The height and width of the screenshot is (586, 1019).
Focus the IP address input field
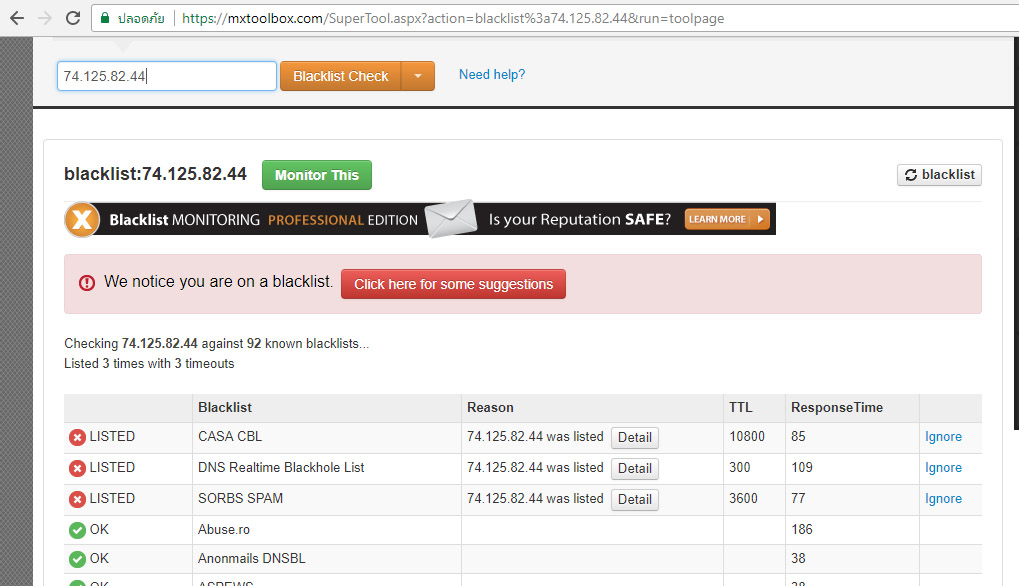pos(167,76)
